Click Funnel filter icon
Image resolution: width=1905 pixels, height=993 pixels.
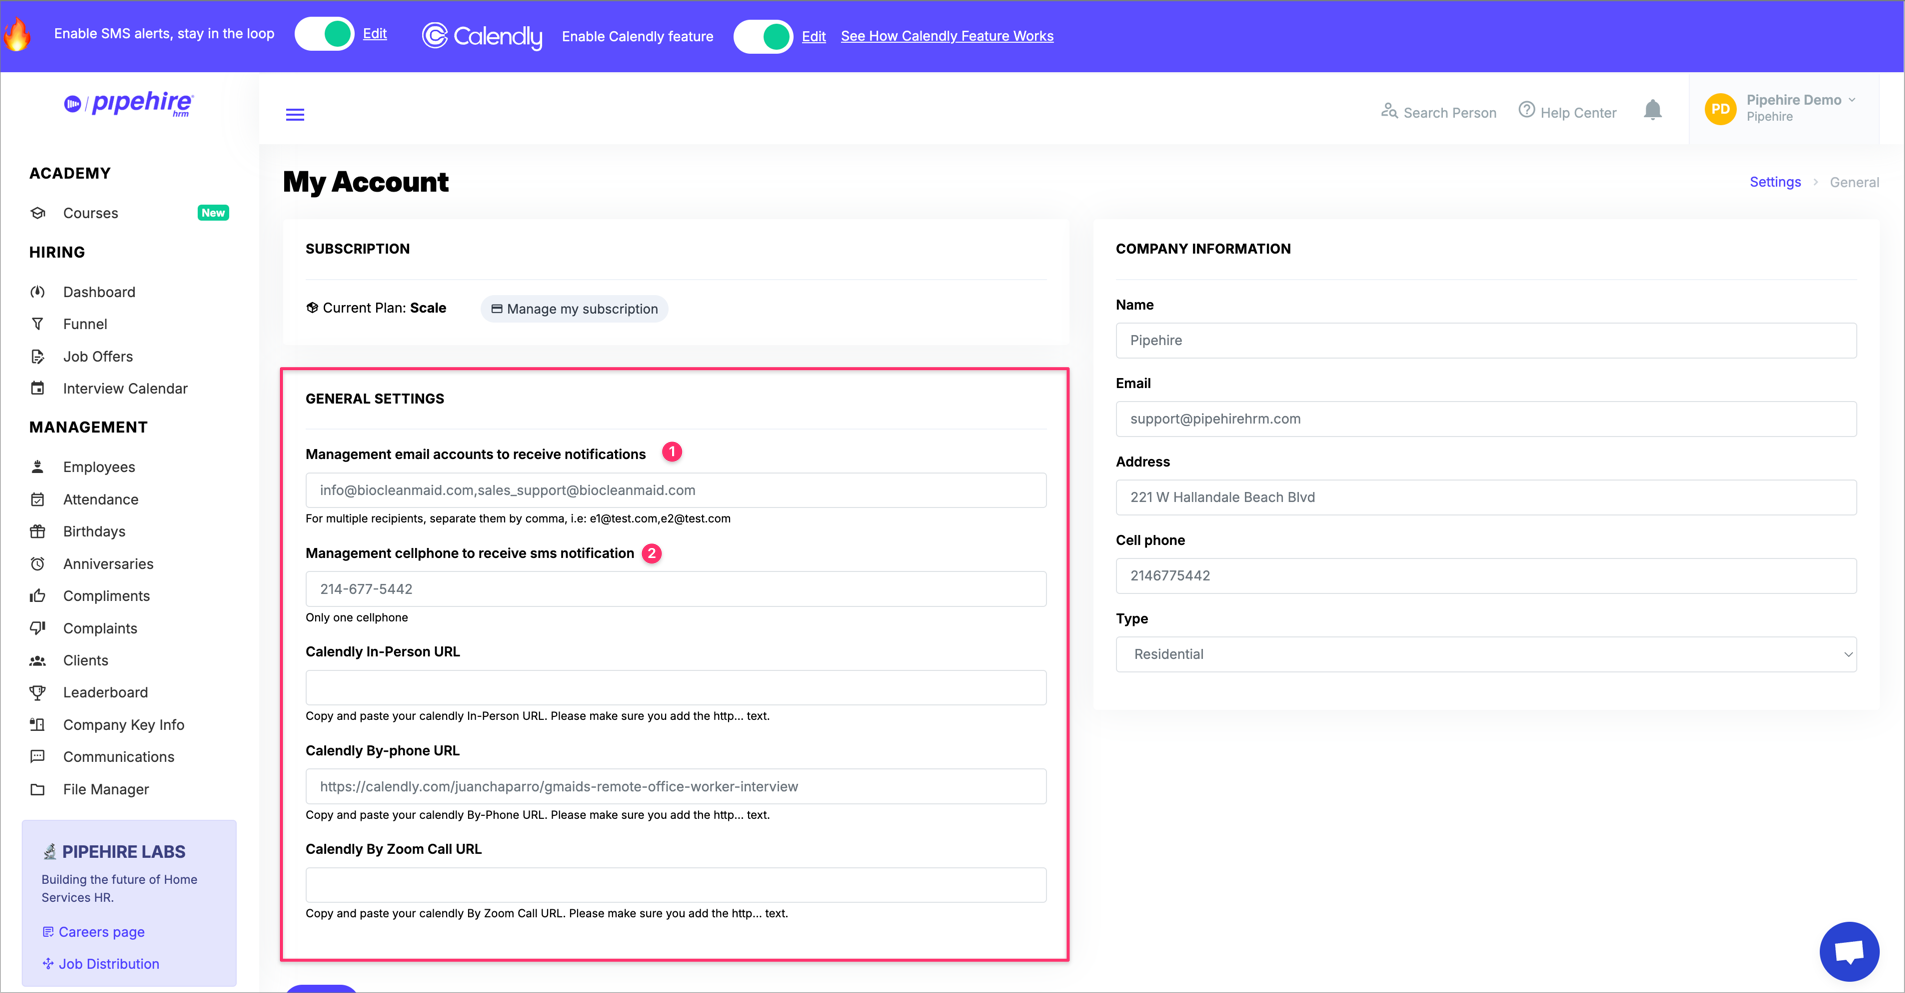click(38, 324)
